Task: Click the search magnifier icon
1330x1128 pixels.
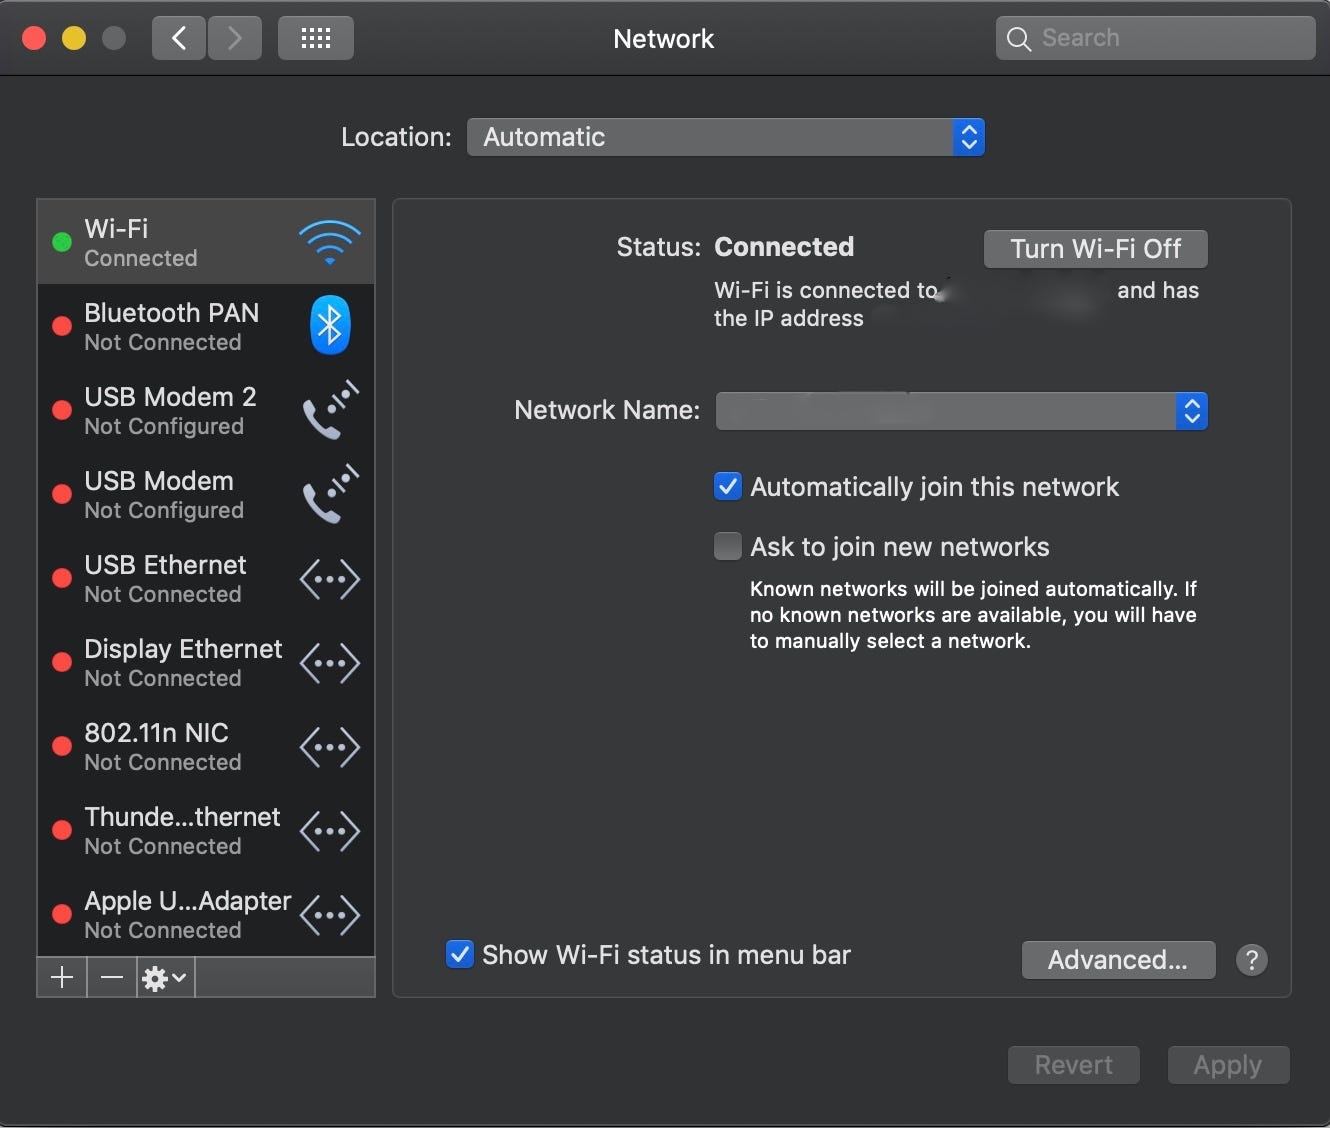Action: 1018,39
